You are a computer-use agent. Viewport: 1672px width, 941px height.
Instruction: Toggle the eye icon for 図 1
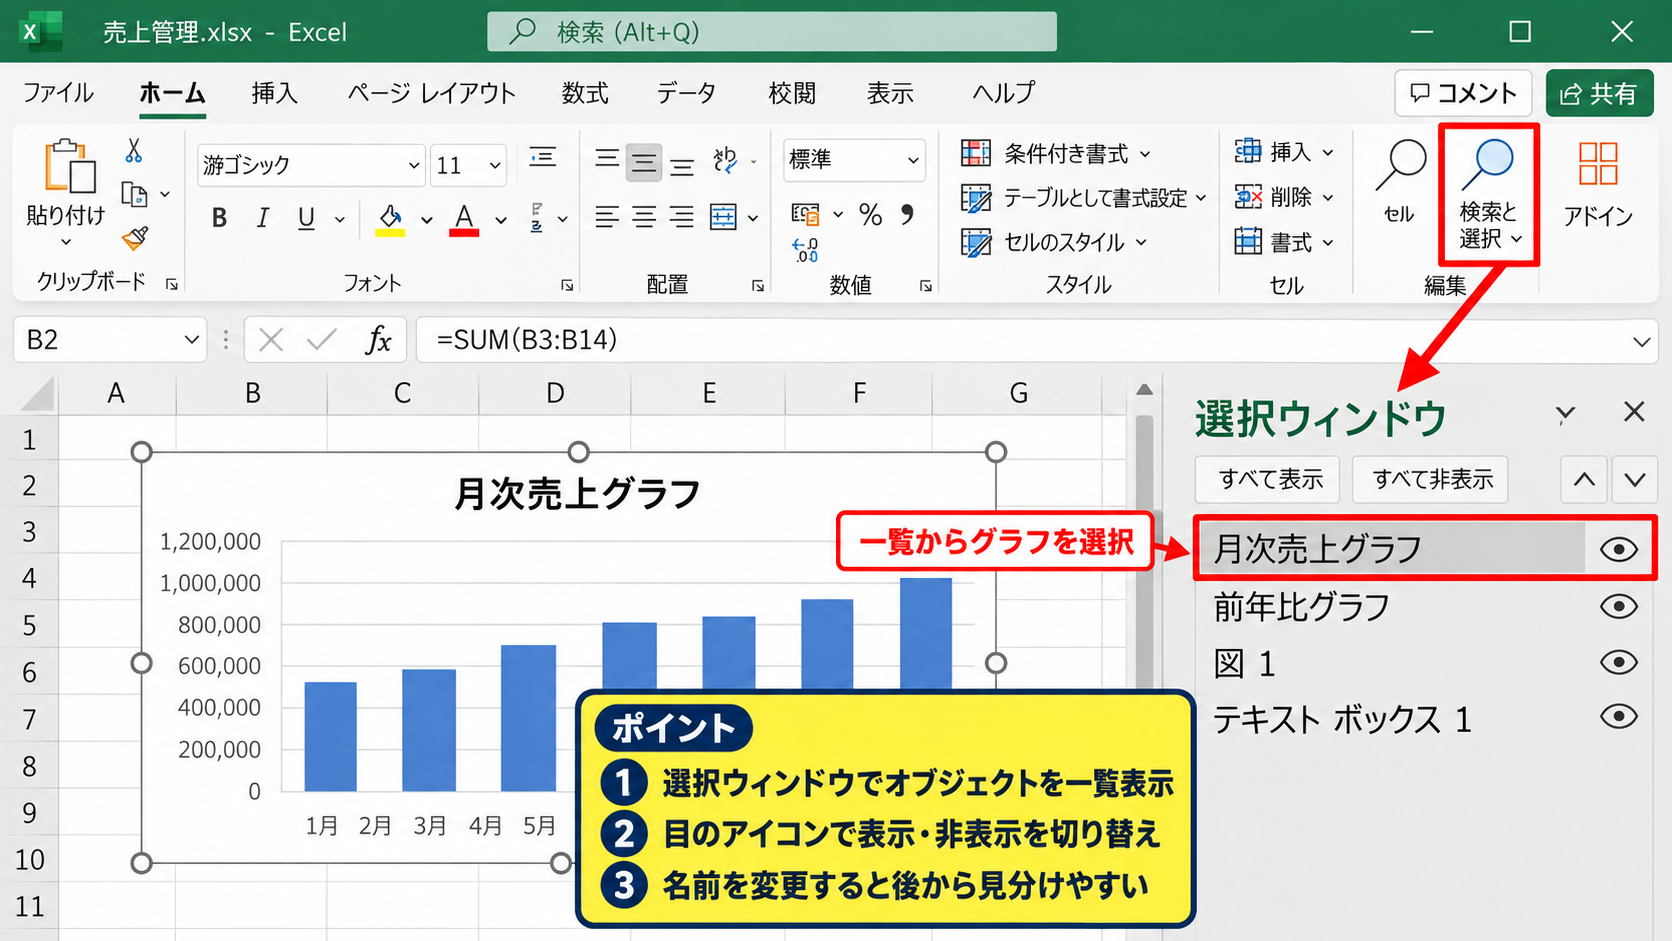(x=1619, y=662)
